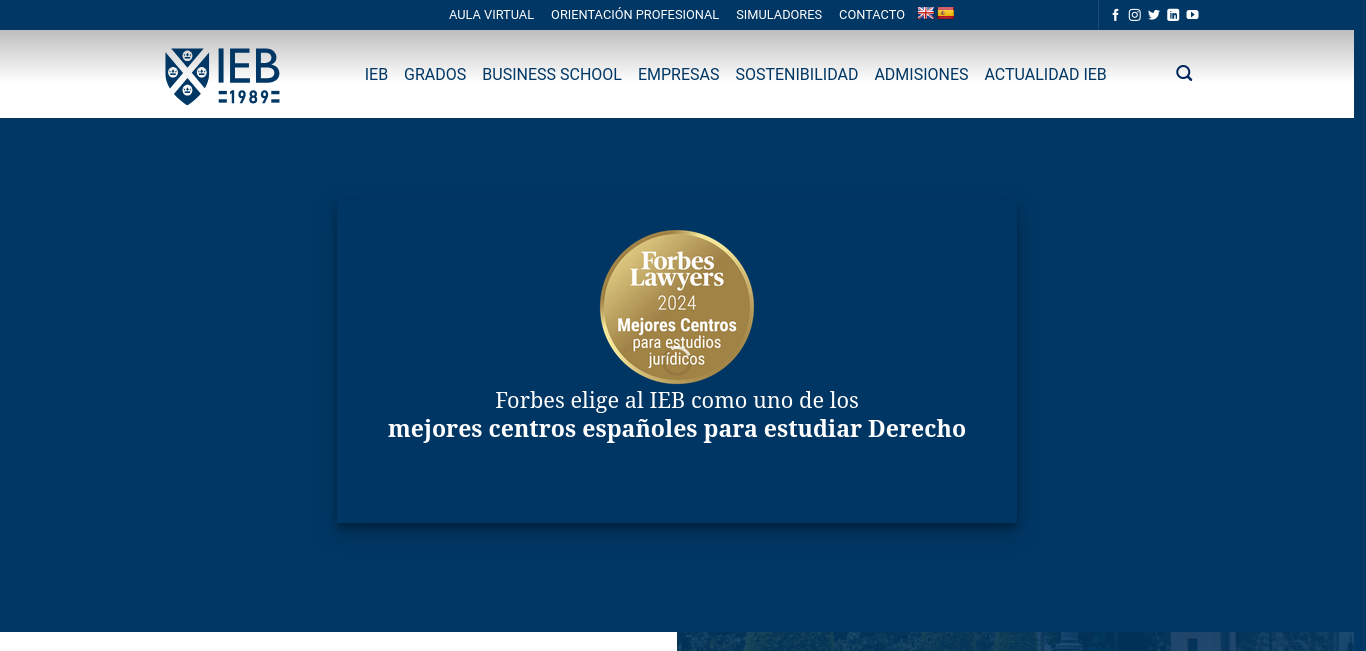Screen dimensions: 1366x651
Task: Click the Forbes Lawyers 2024 gold badge
Action: 677,307
